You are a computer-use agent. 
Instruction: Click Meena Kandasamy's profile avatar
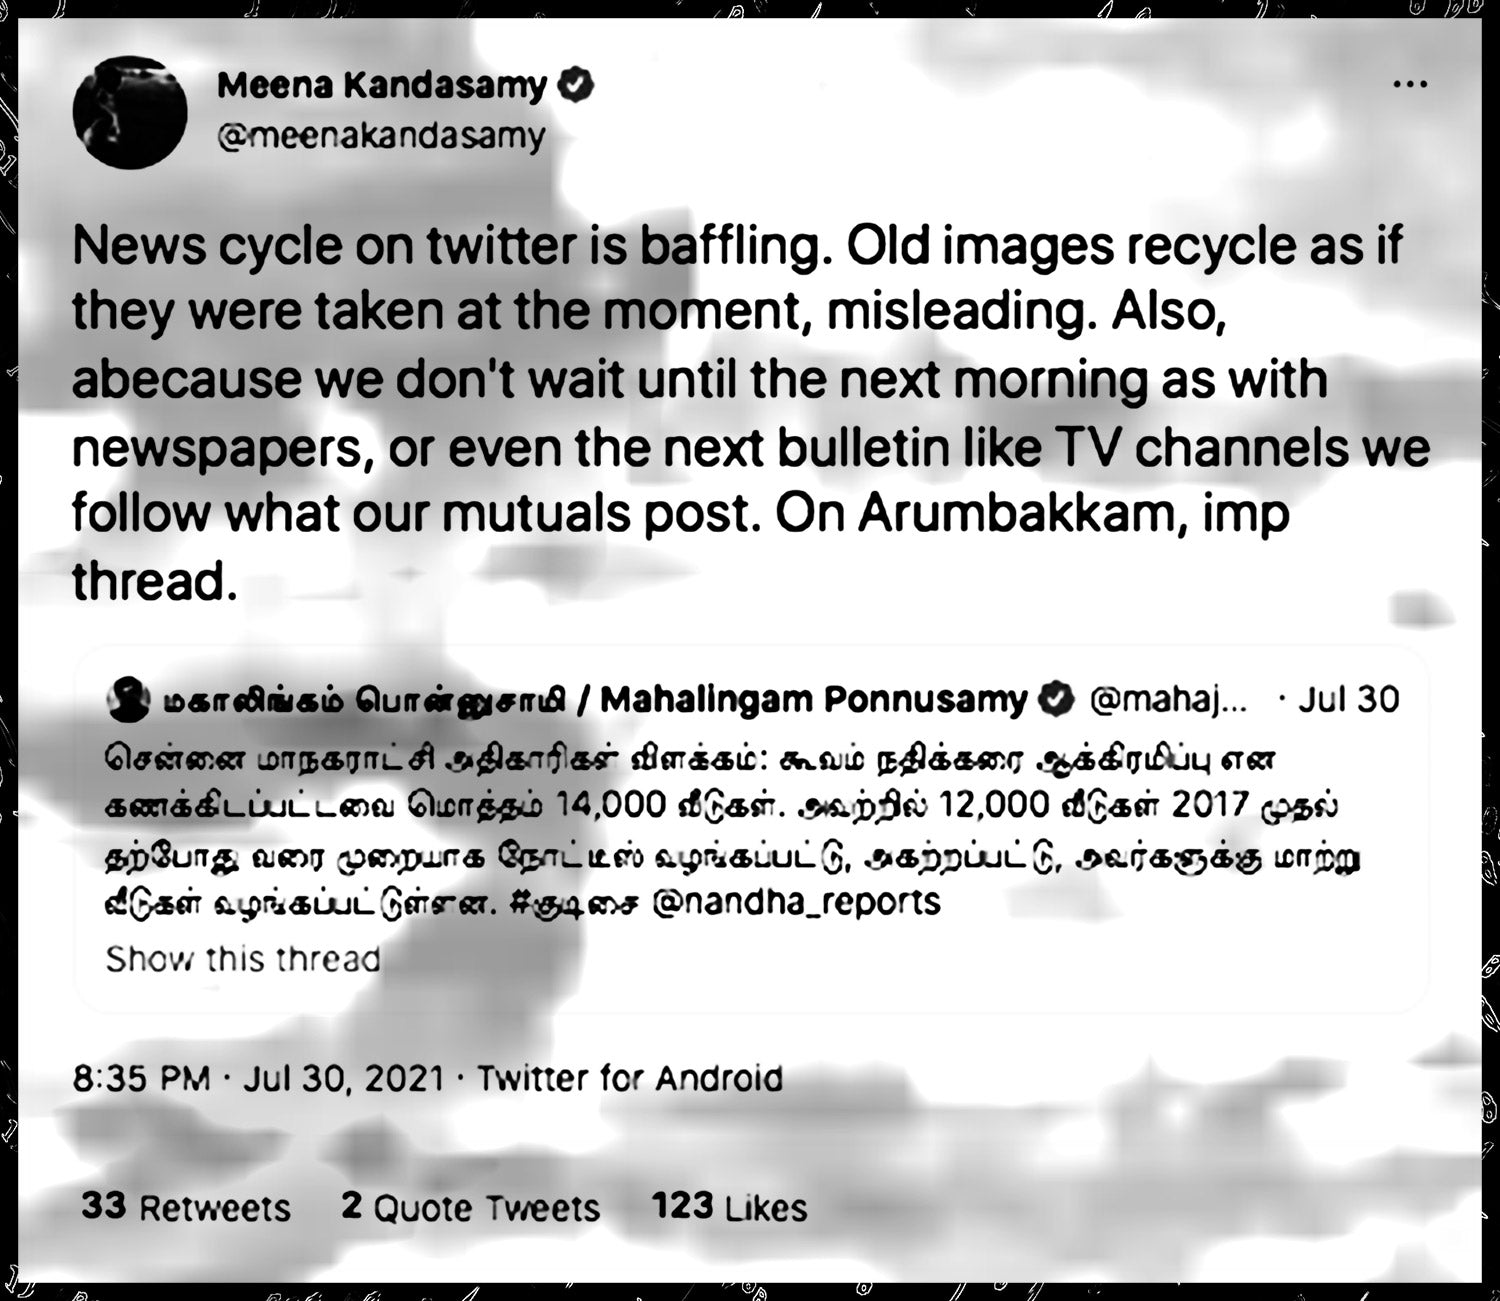[x=130, y=112]
